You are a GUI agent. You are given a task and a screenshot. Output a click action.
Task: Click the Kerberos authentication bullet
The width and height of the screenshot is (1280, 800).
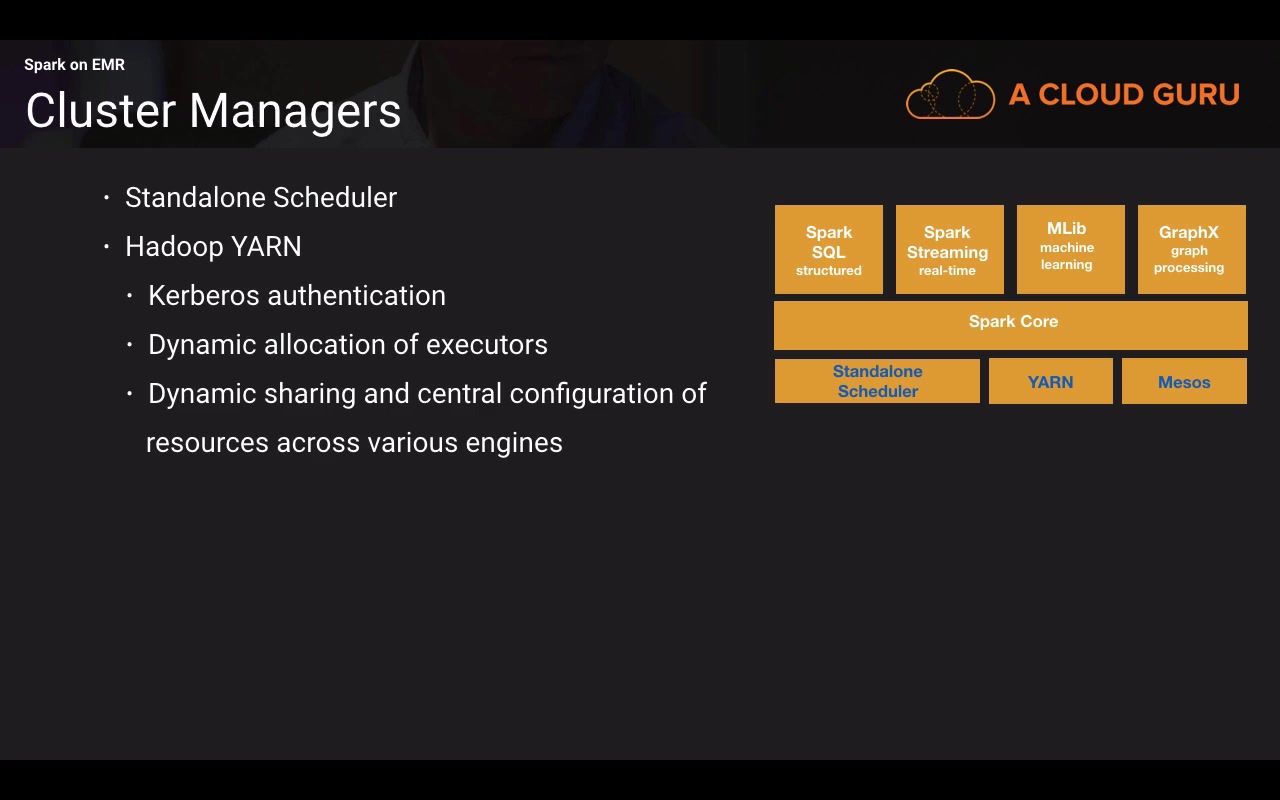click(x=297, y=296)
